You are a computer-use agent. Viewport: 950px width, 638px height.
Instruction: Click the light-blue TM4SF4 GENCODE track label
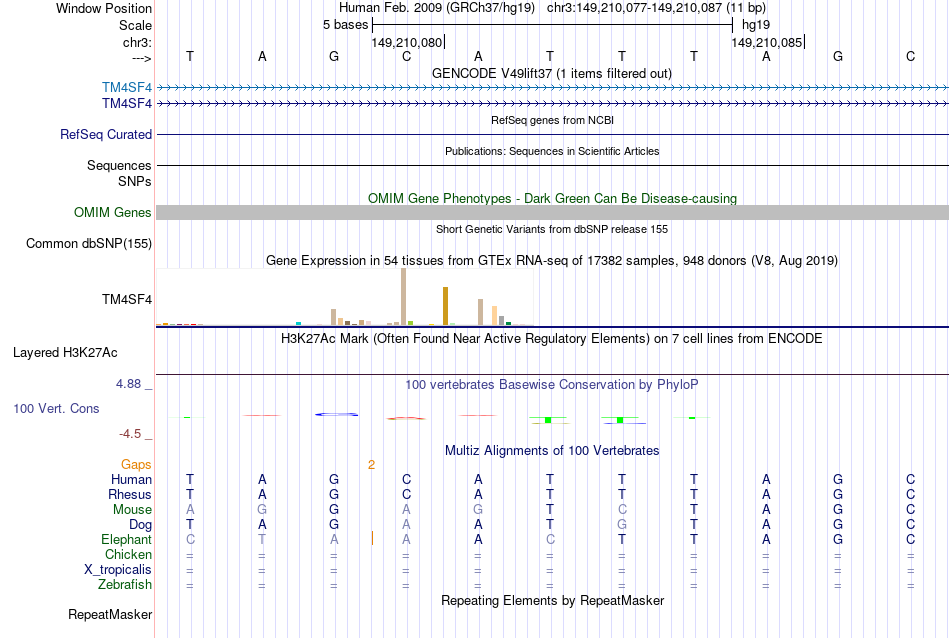[x=127, y=88]
